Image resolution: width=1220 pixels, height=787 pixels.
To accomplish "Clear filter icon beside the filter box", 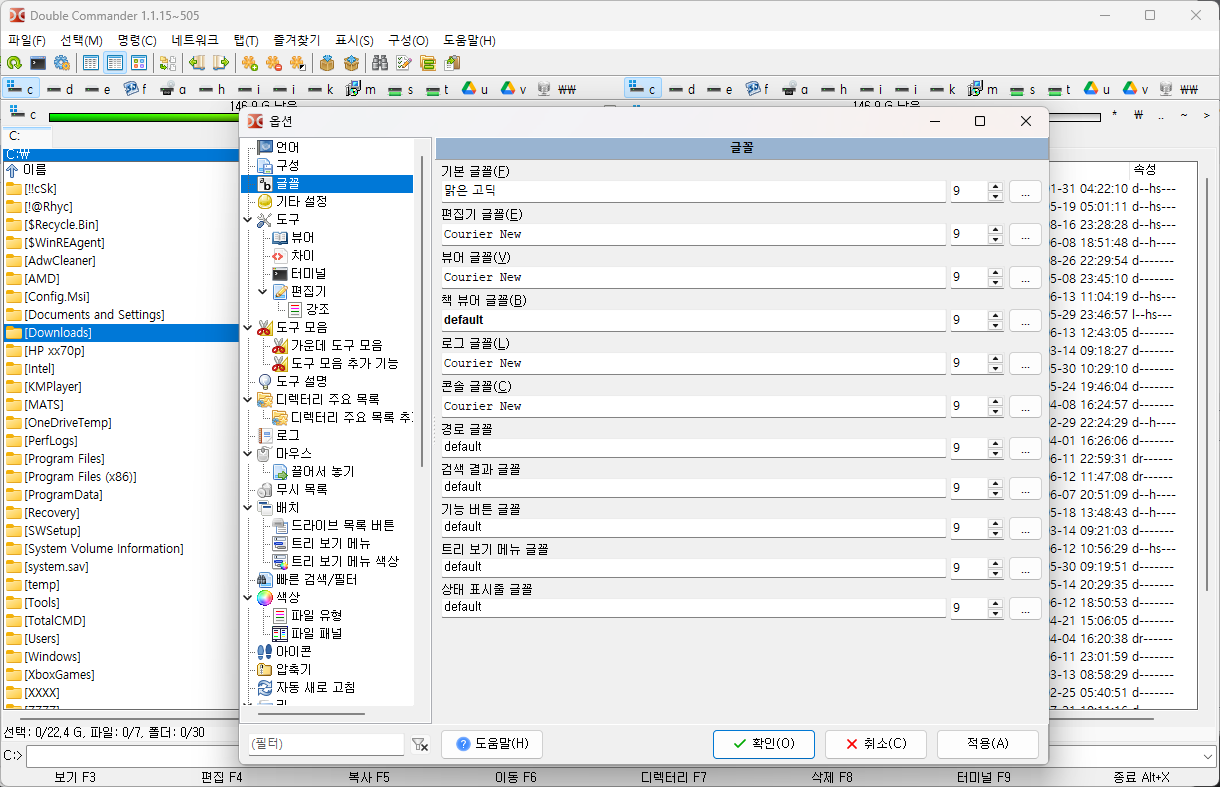I will tap(420, 745).
